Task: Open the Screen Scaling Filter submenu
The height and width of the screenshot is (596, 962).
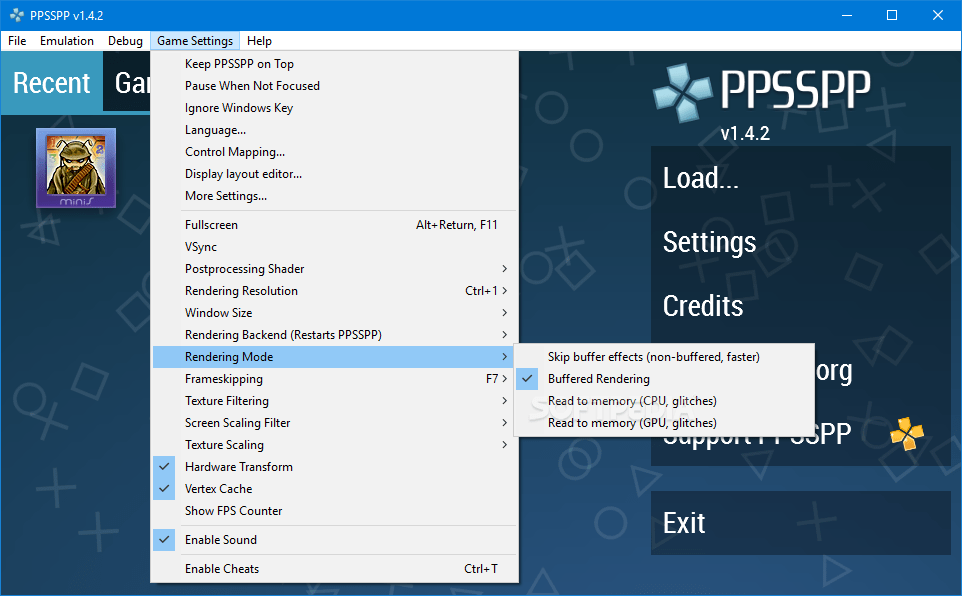Action: [239, 422]
